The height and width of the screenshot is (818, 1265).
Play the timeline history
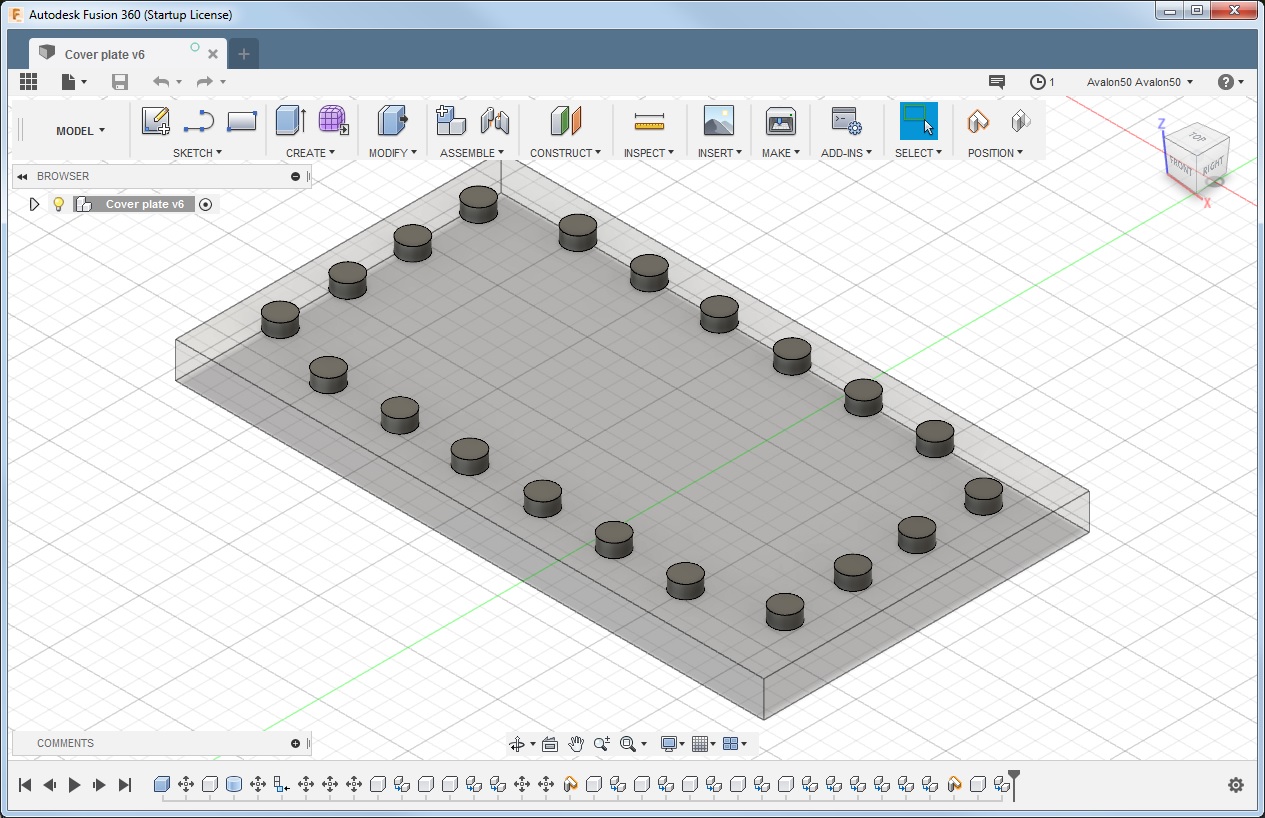75,785
